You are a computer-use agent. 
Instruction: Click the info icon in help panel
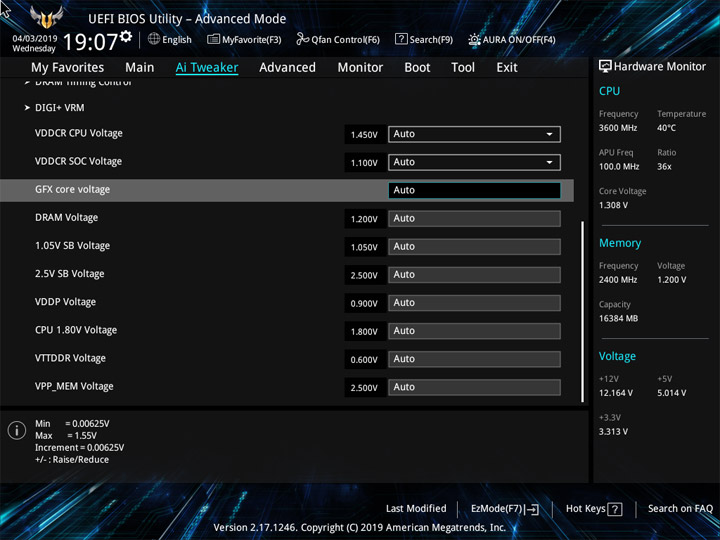(x=17, y=430)
